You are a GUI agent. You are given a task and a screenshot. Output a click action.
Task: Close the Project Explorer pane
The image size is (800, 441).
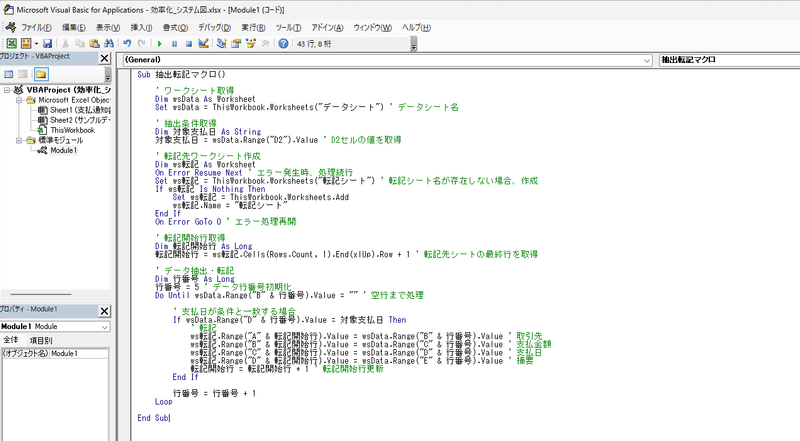pyautogui.click(x=105, y=58)
